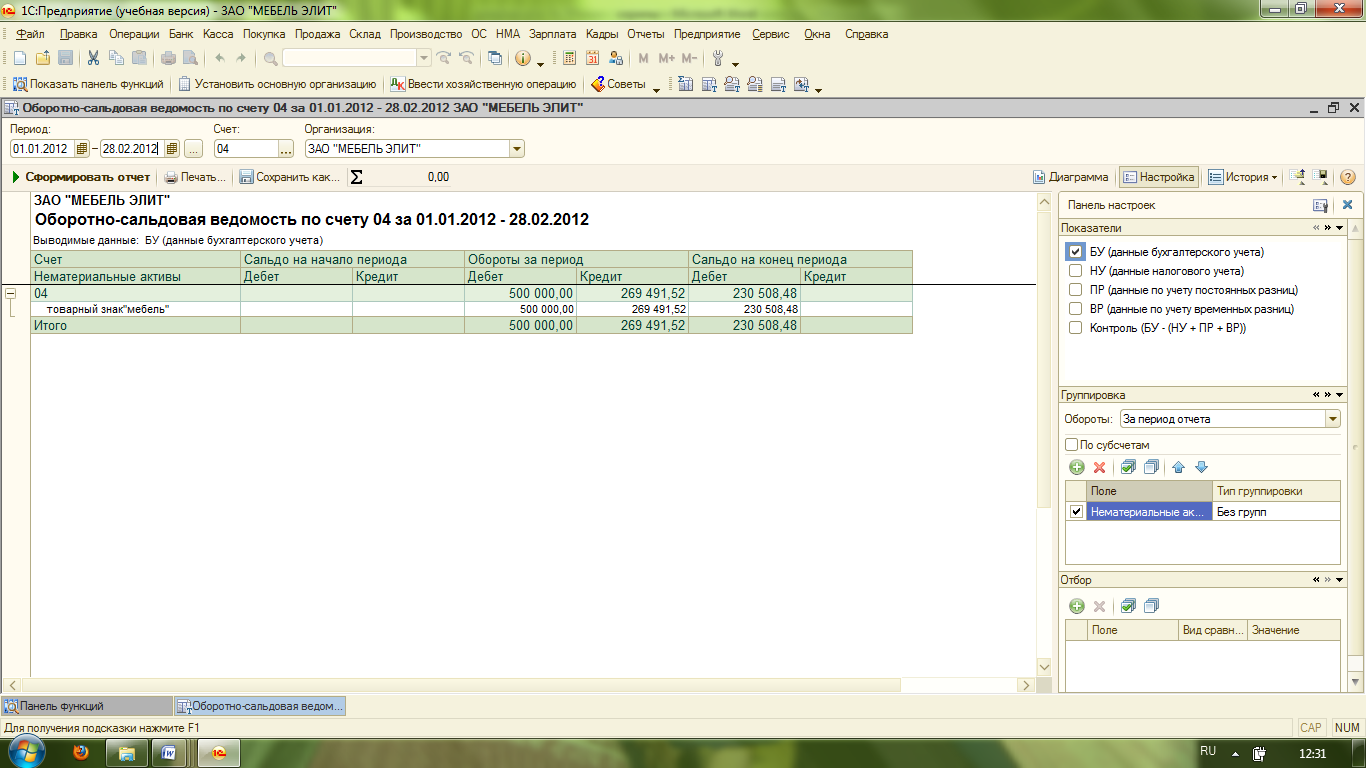Screen dimensions: 1366x768
Task: Check all grouping fields icon
Action: pos(1128,467)
